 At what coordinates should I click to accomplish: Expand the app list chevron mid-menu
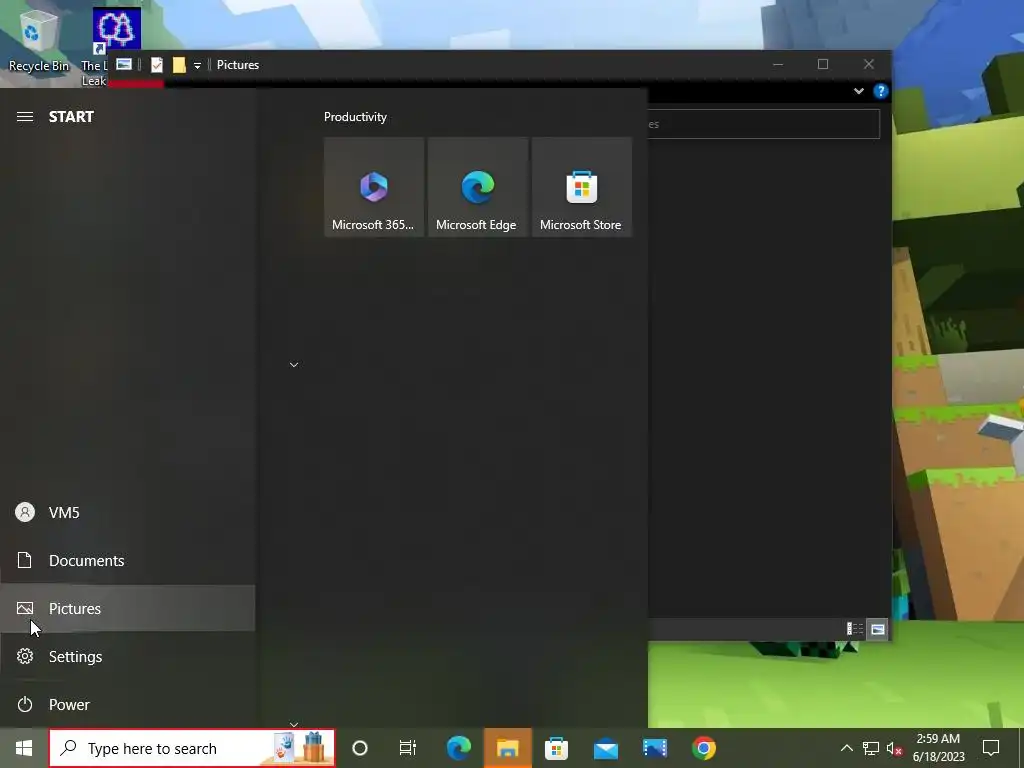pos(294,364)
